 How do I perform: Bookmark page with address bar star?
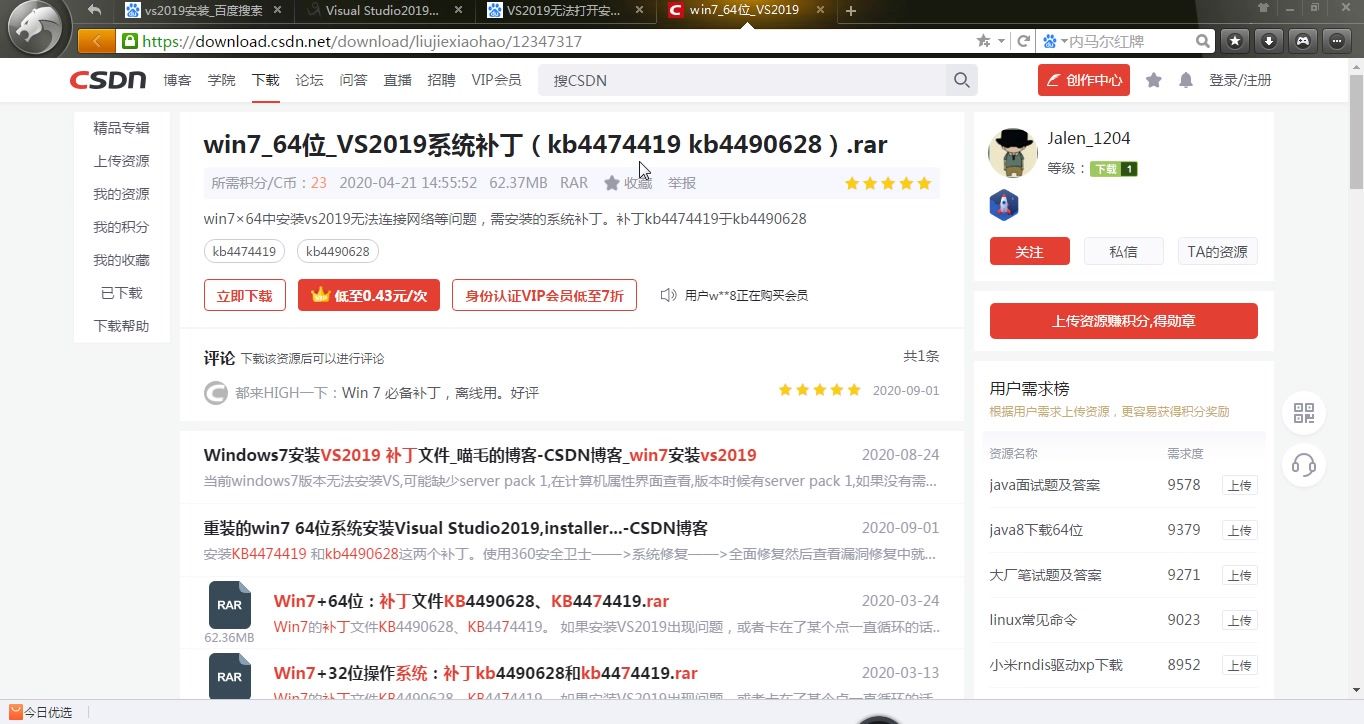coord(983,41)
